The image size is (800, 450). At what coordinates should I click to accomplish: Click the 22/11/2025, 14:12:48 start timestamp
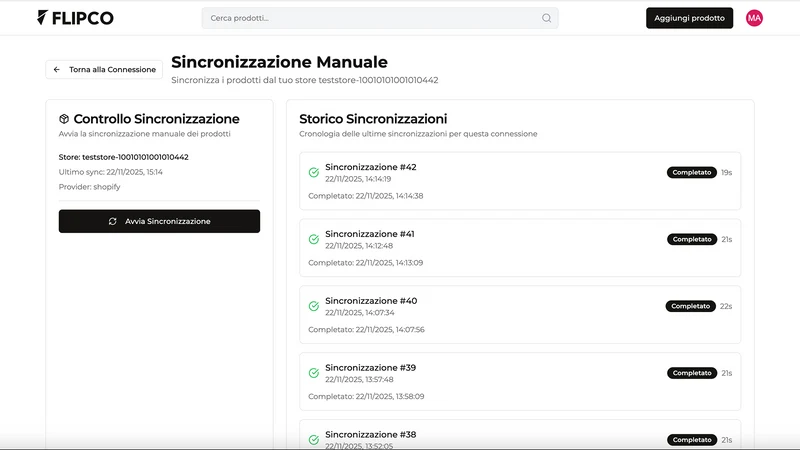click(359, 246)
